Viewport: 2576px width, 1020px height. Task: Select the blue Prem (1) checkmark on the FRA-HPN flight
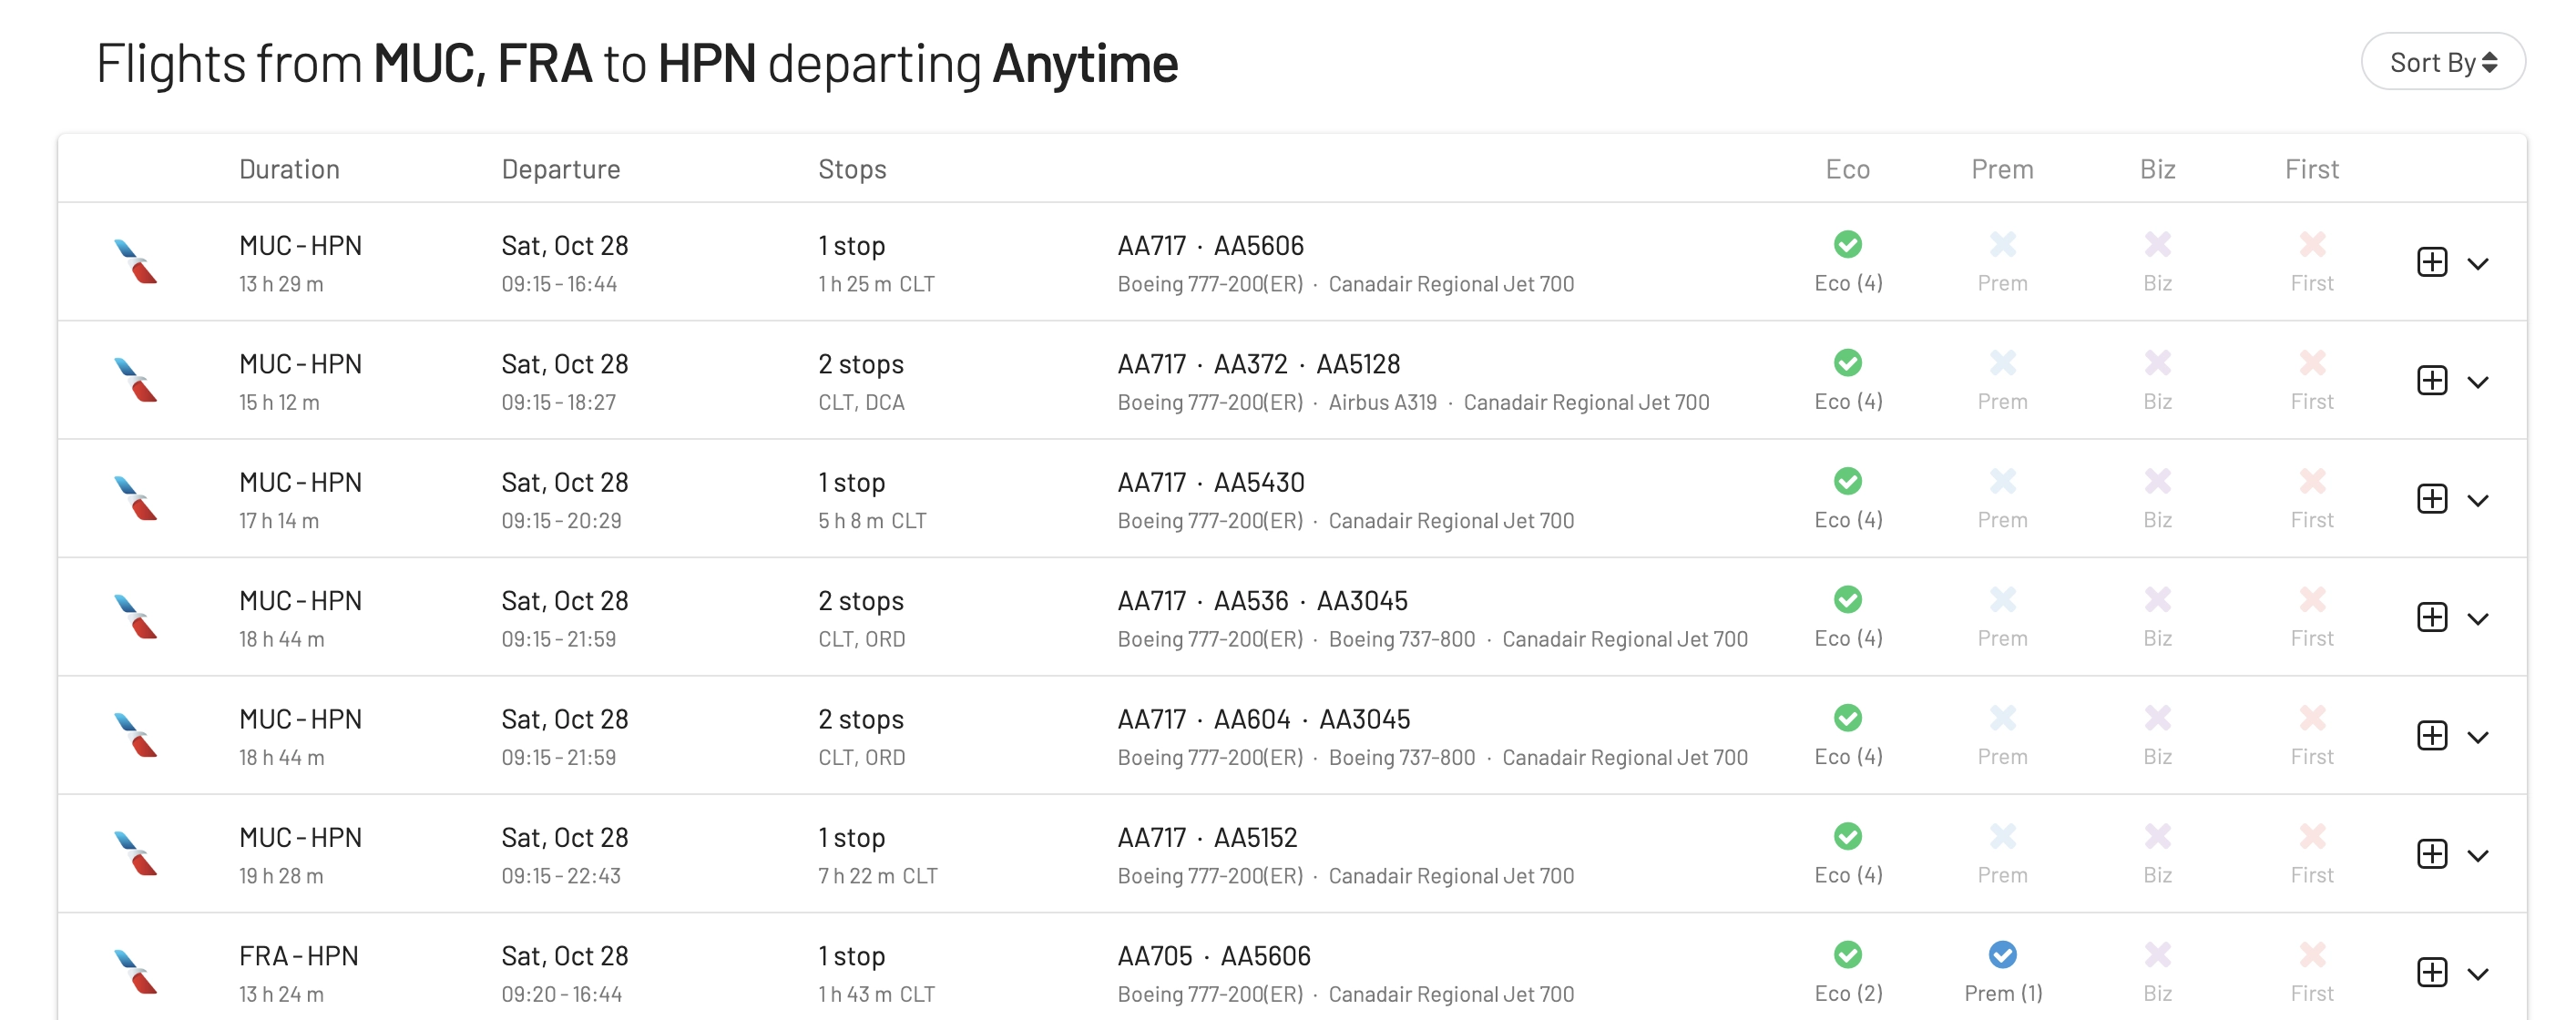click(2002, 954)
